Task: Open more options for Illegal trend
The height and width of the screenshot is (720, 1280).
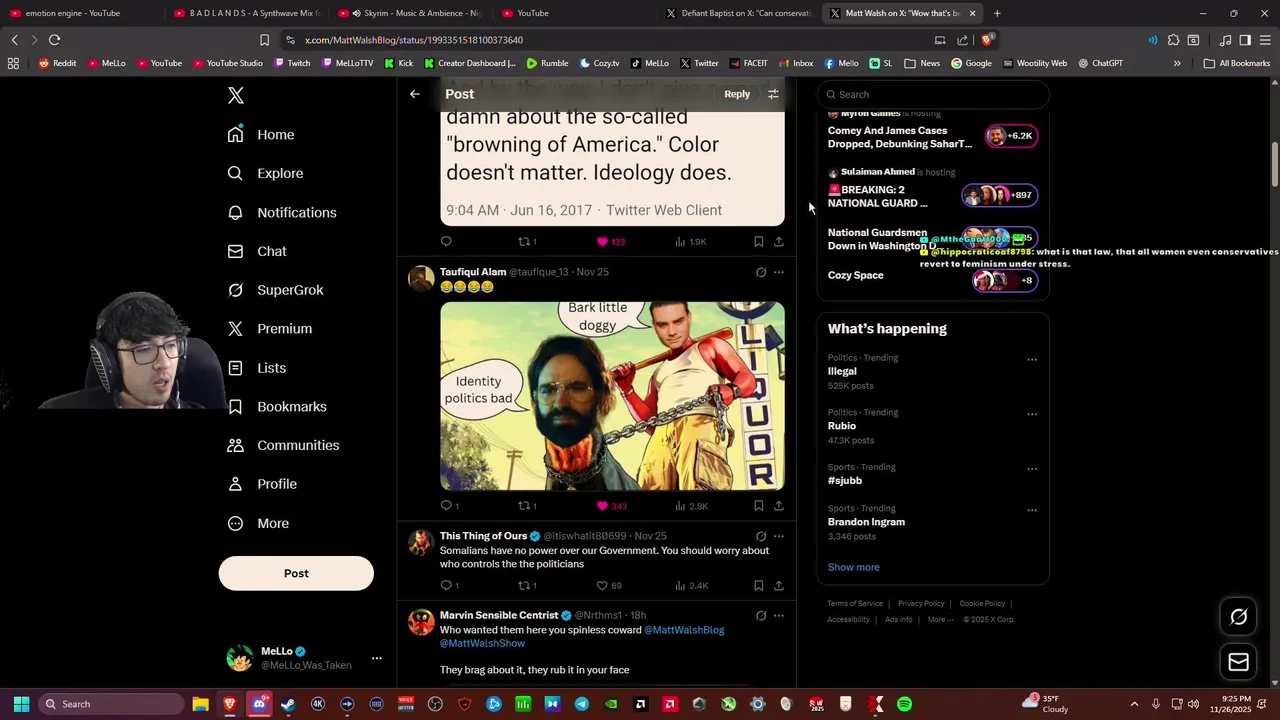Action: click(1032, 360)
